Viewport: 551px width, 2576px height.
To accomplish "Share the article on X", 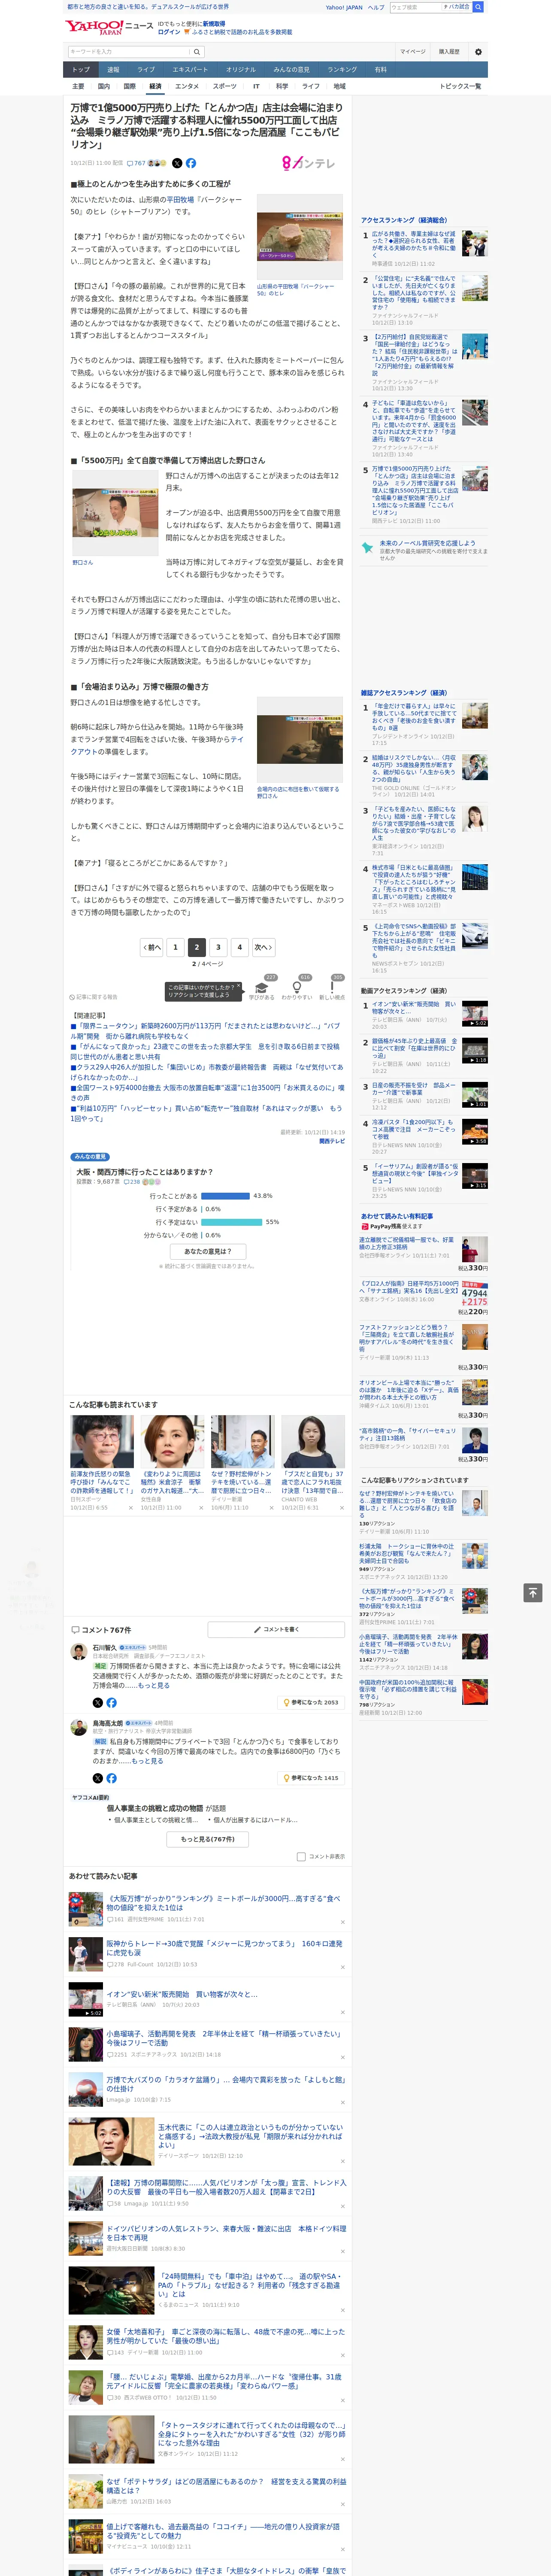I will click(x=177, y=163).
